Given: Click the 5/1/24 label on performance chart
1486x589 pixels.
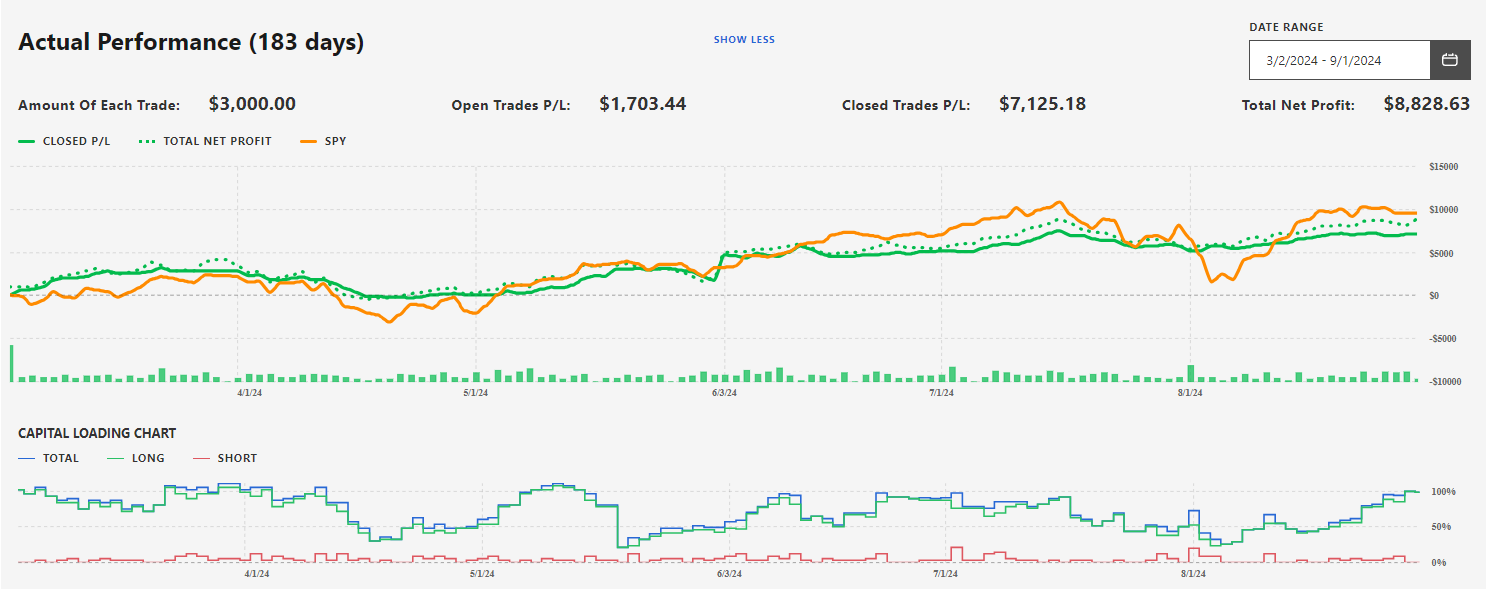Looking at the screenshot, I should [475, 393].
